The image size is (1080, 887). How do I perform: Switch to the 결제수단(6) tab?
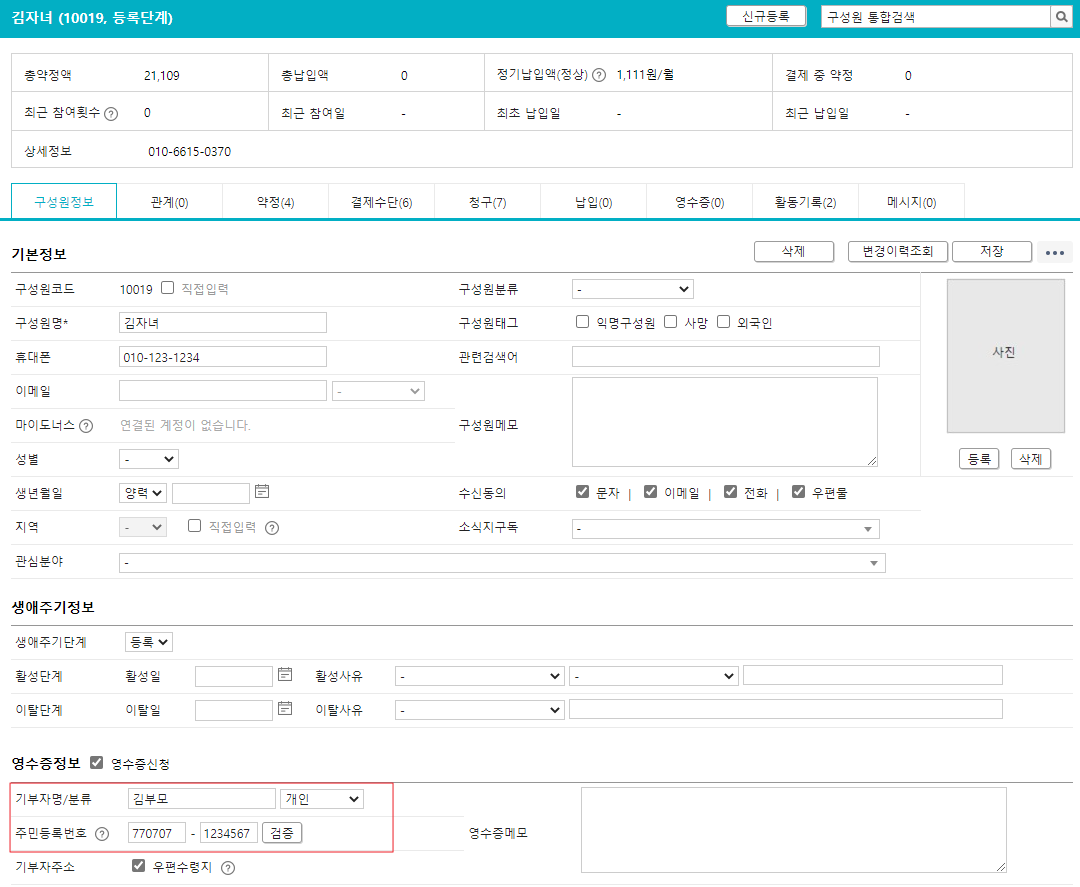tap(382, 202)
